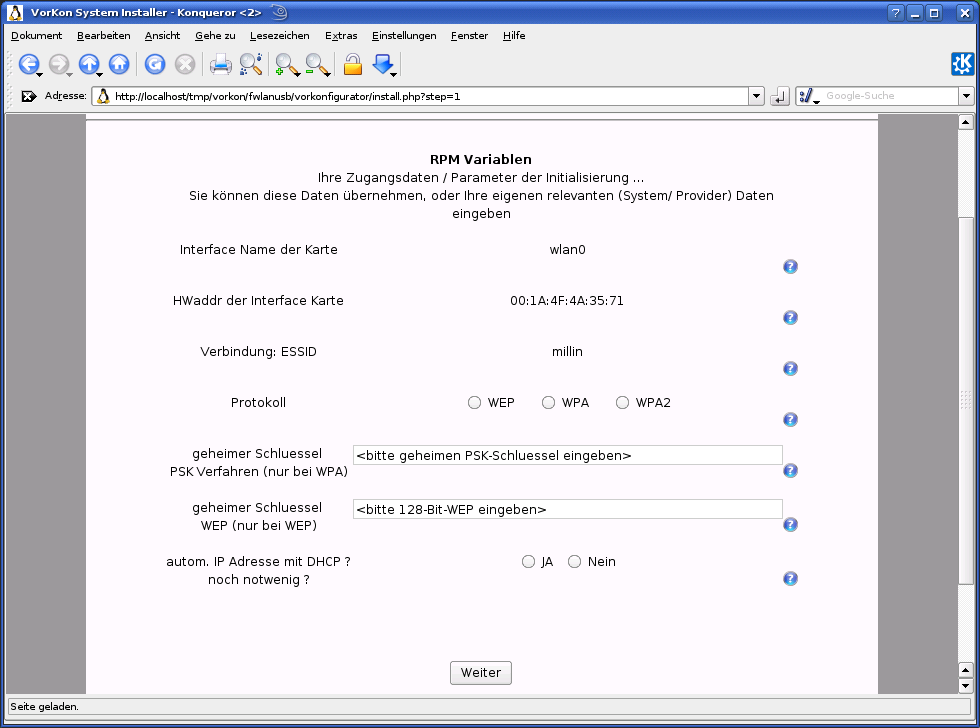The image size is (980, 728).
Task: Click the scrollbar up arrow at top
Action: pyautogui.click(x=966, y=122)
